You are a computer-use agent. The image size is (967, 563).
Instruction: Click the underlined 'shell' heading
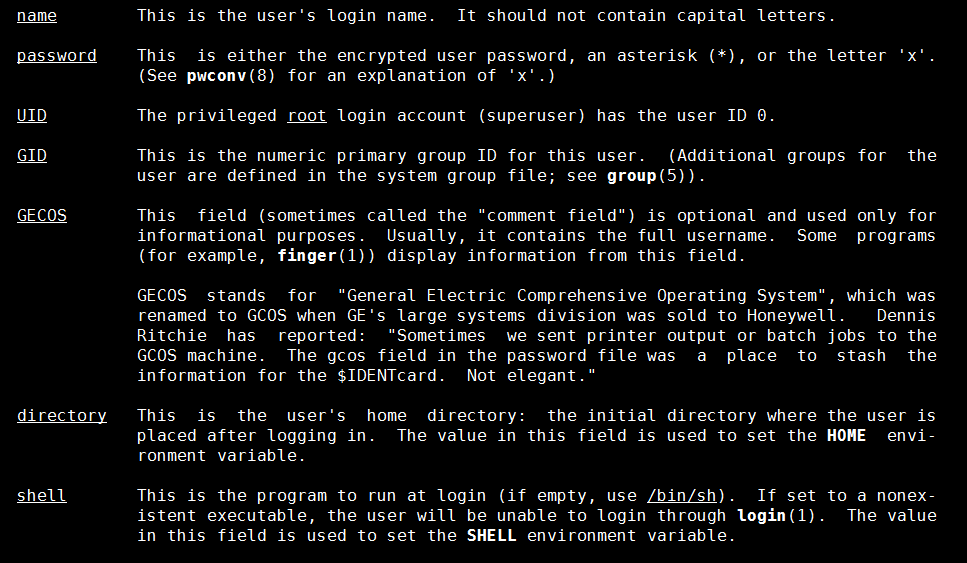click(x=41, y=496)
